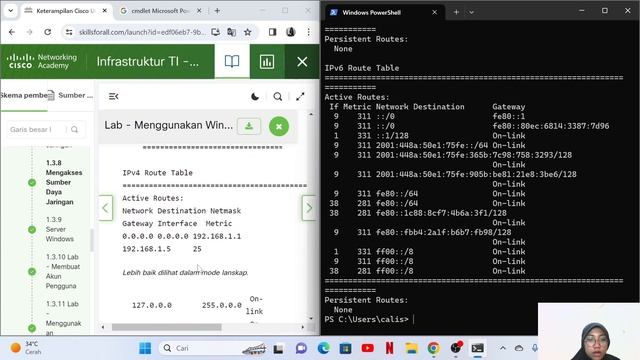Image resolution: width=640 pixels, height=360 pixels.
Task: Click the horizontal scrollbar in lab content
Action: [x=167, y=327]
